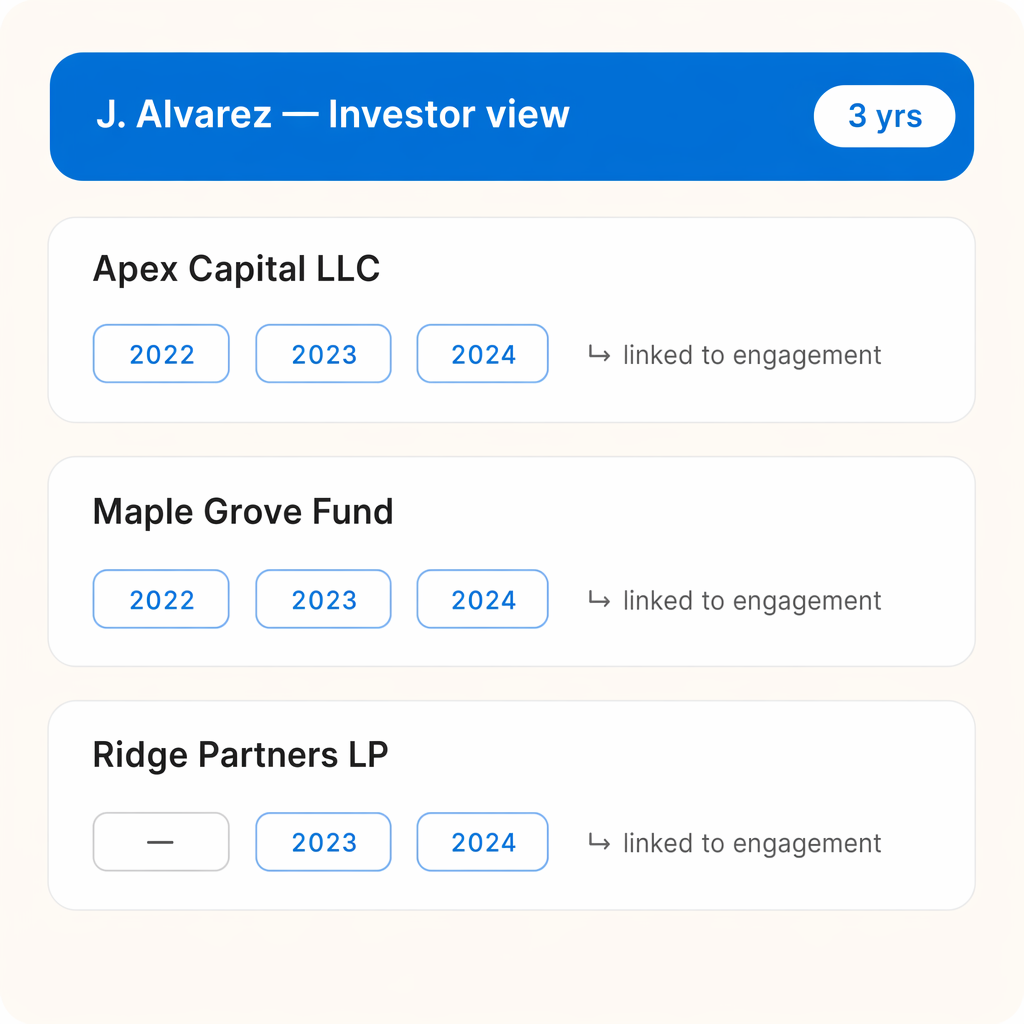Image resolution: width=1024 pixels, height=1024 pixels.
Task: Click the empty dash chip for Ridge Partners
Action: click(x=161, y=842)
